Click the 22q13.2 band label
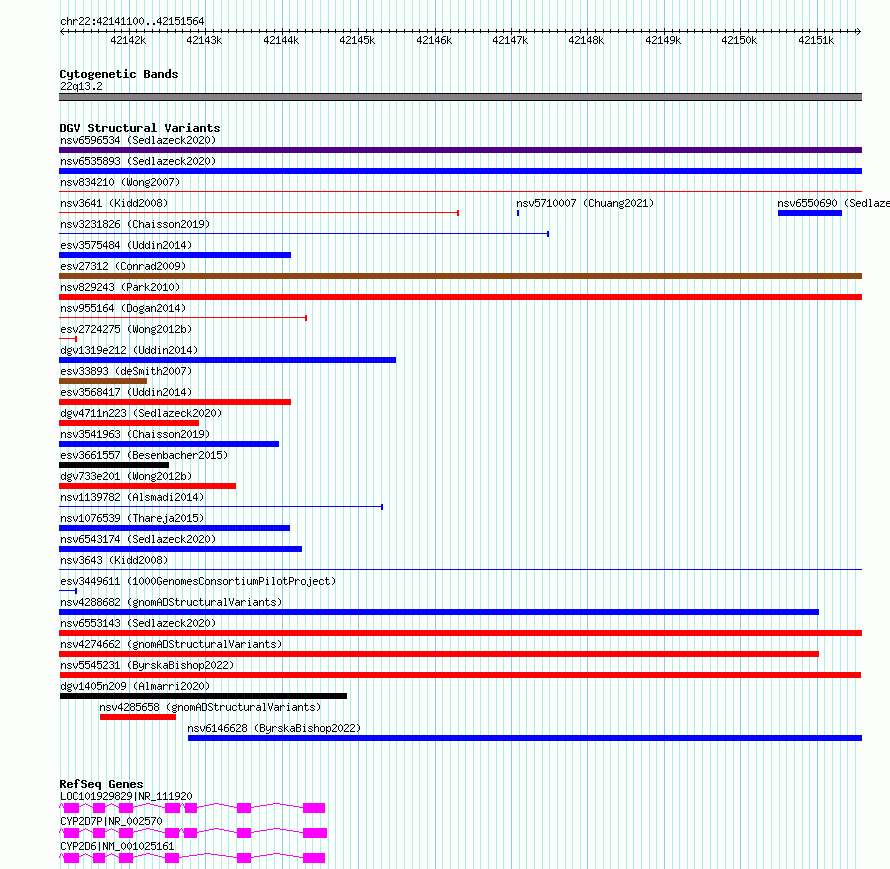The image size is (890, 869). coord(81,86)
